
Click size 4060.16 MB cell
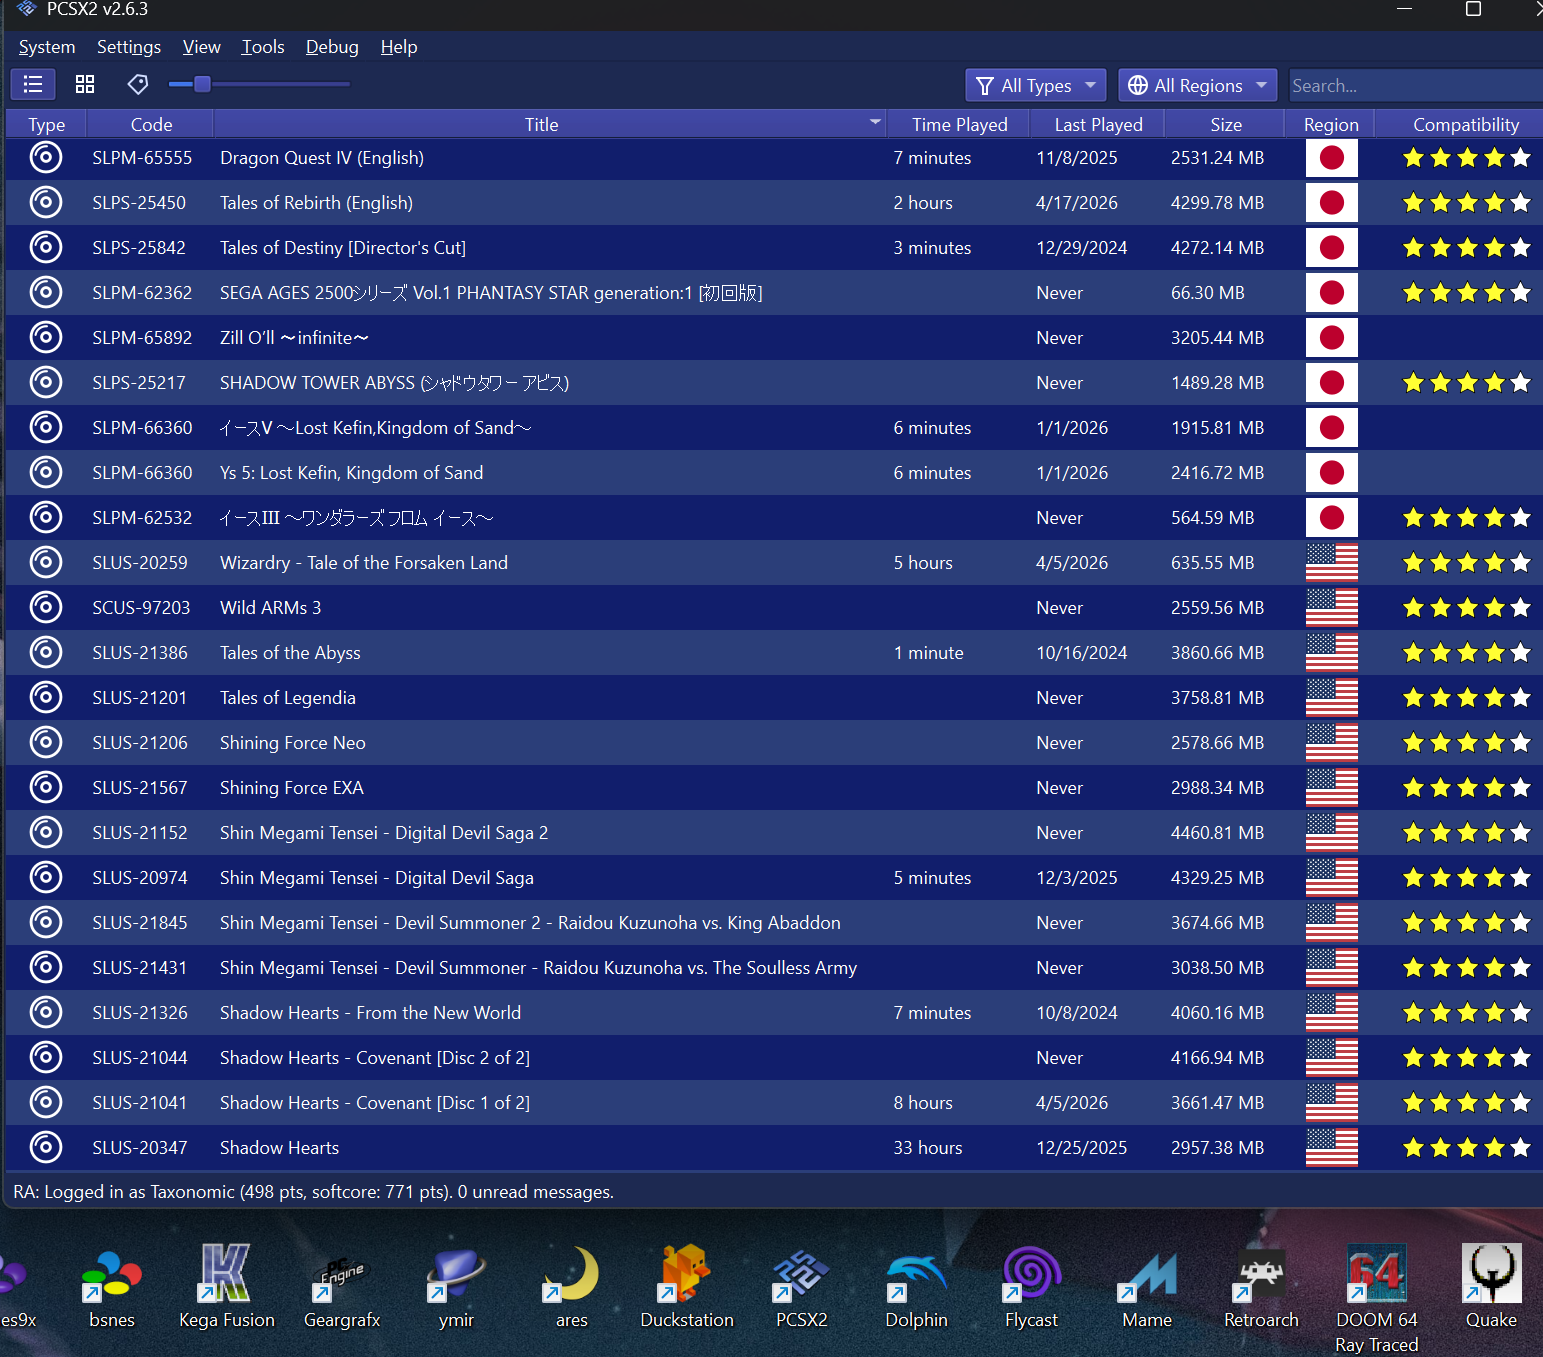point(1217,1013)
